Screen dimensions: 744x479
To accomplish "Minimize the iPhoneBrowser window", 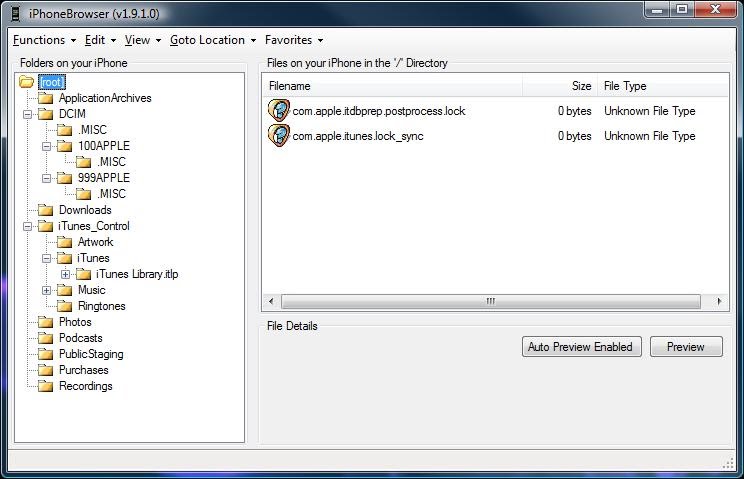I will click(657, 9).
